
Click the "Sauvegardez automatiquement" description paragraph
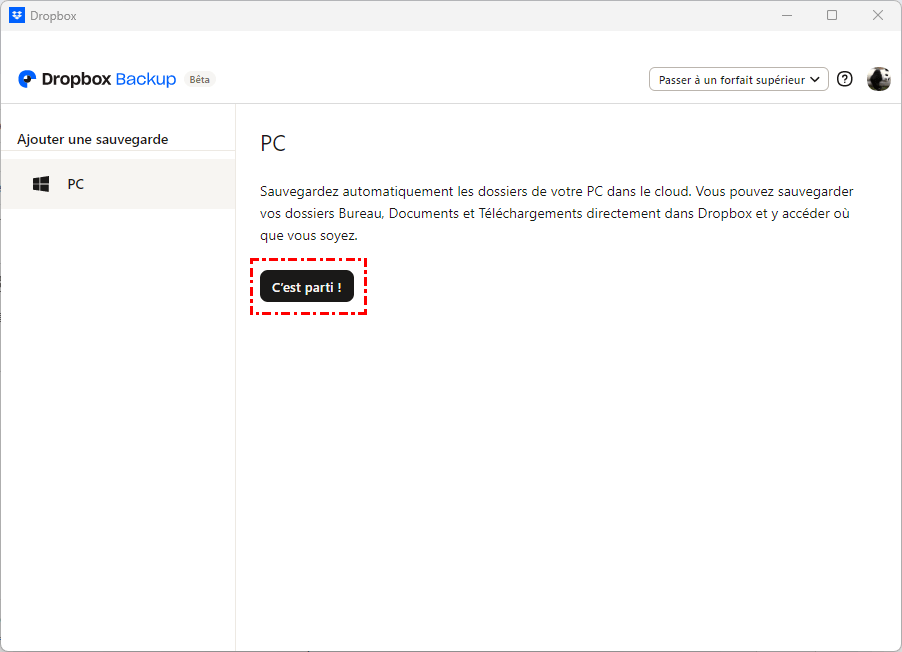coord(556,213)
